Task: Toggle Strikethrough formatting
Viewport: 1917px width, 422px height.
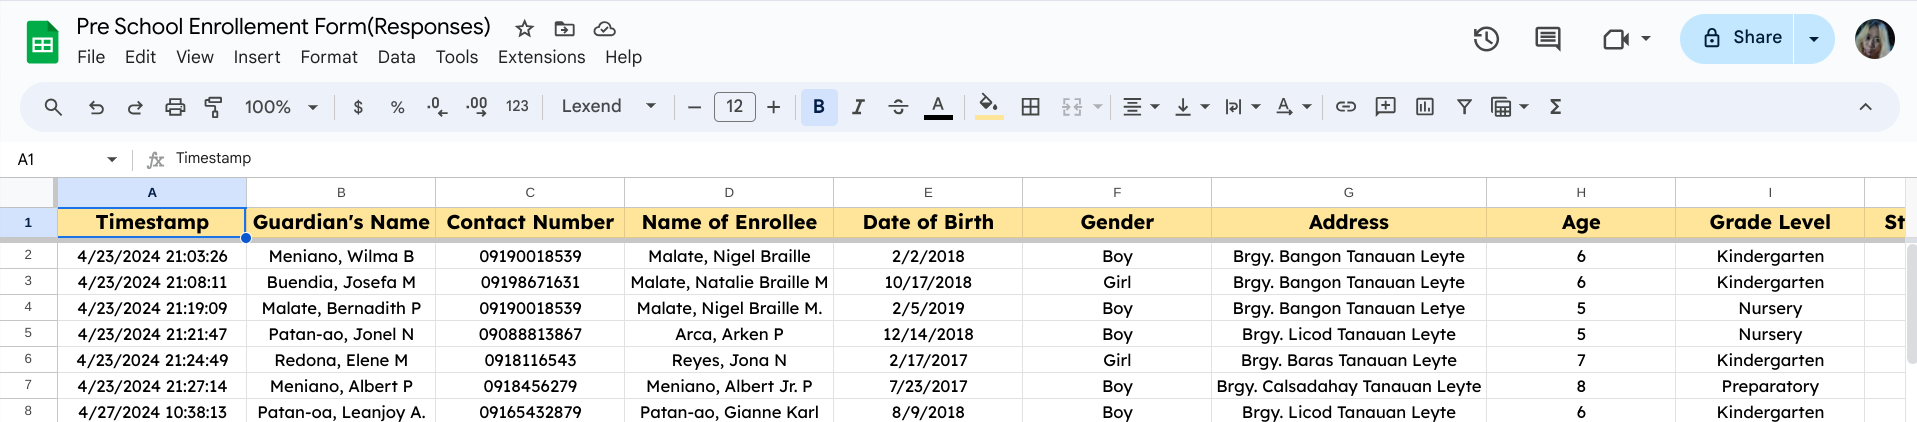Action: [x=898, y=107]
